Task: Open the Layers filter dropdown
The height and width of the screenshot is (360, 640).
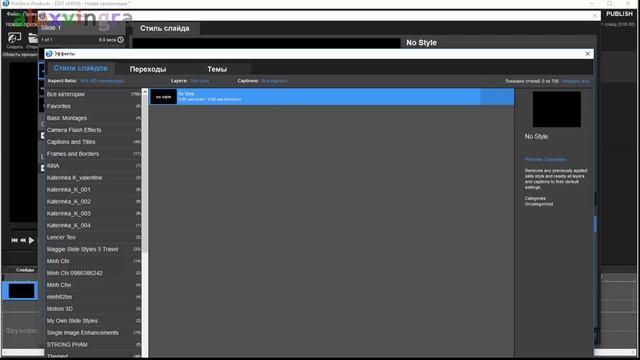Action: click(200, 81)
